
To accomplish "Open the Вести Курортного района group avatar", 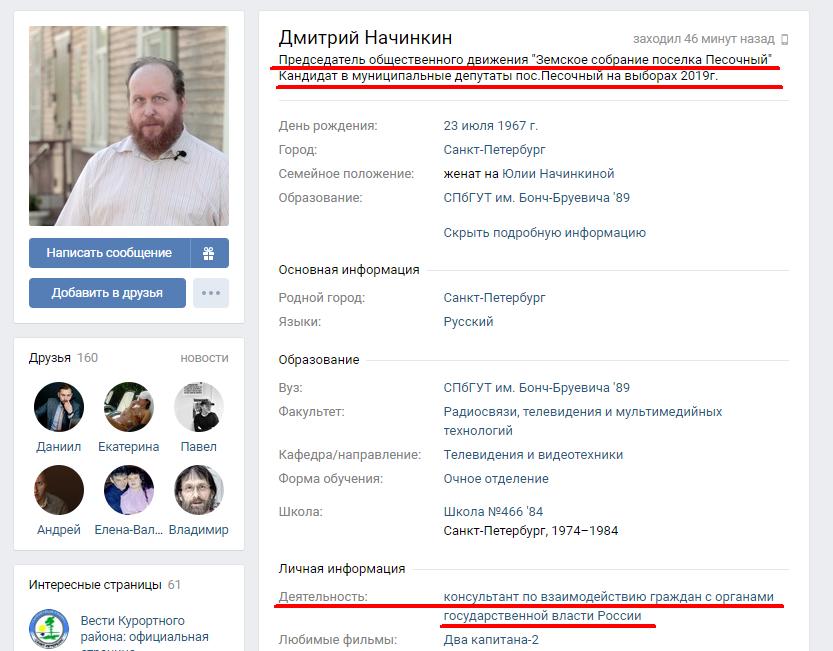I will (x=49, y=629).
